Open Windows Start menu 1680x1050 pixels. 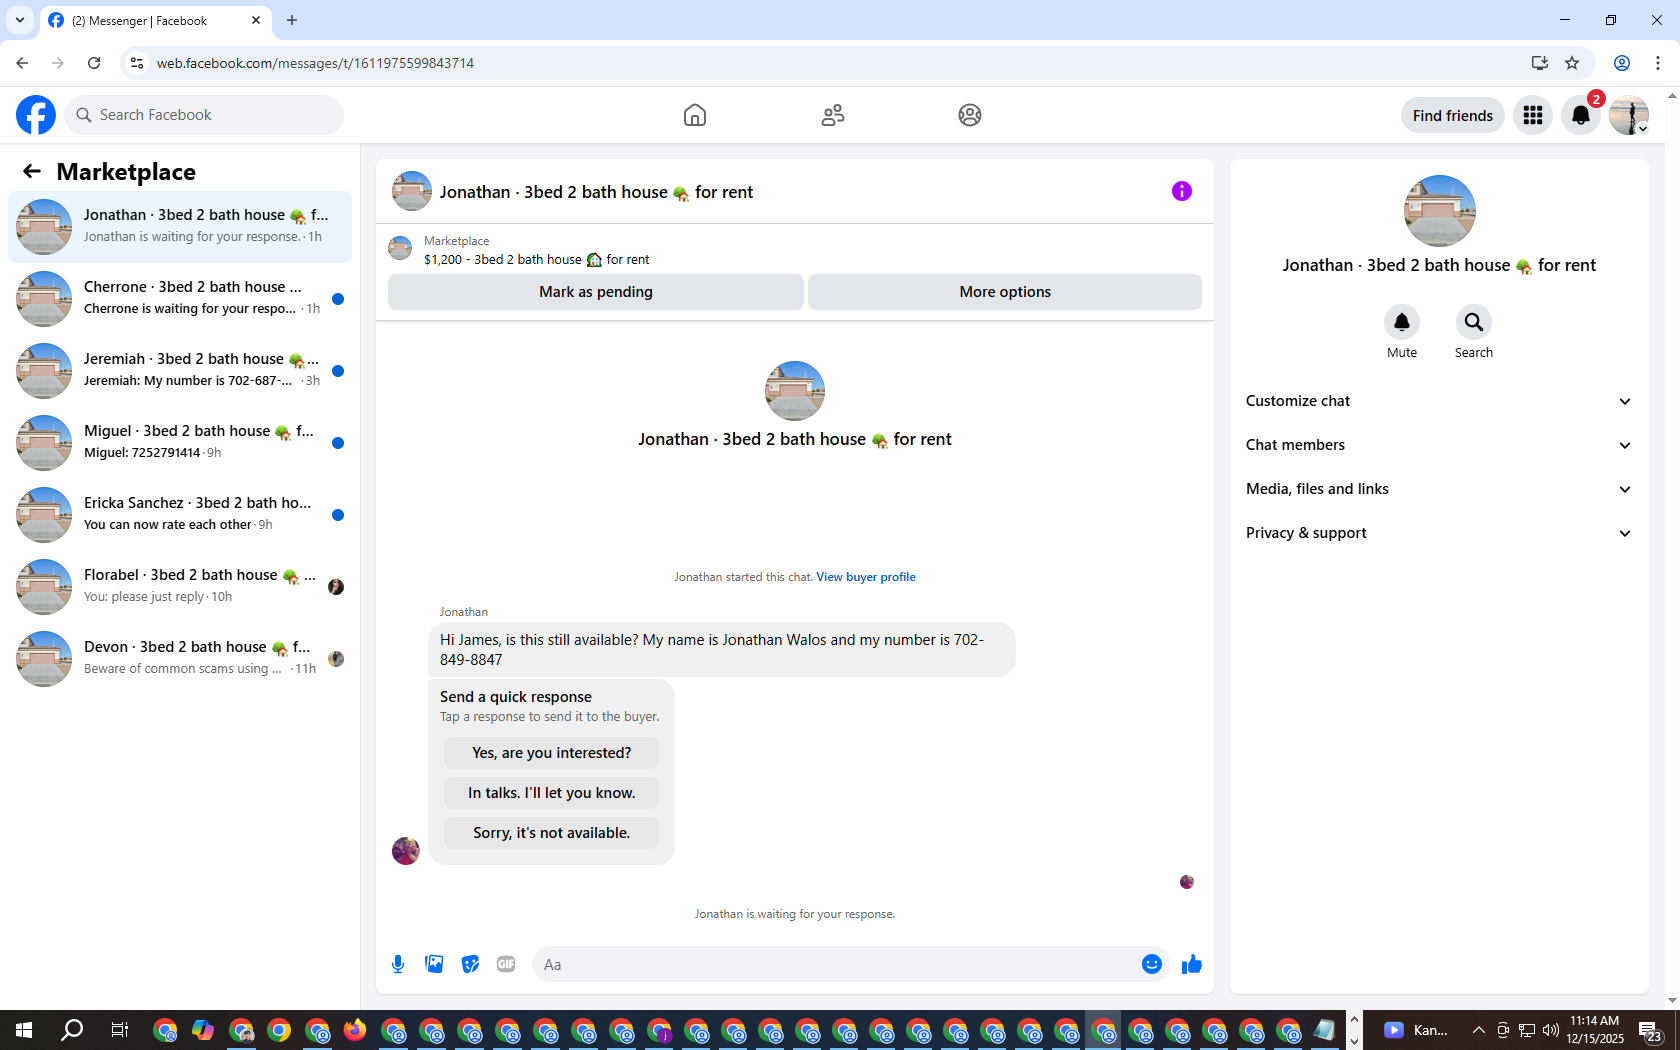[24, 1030]
